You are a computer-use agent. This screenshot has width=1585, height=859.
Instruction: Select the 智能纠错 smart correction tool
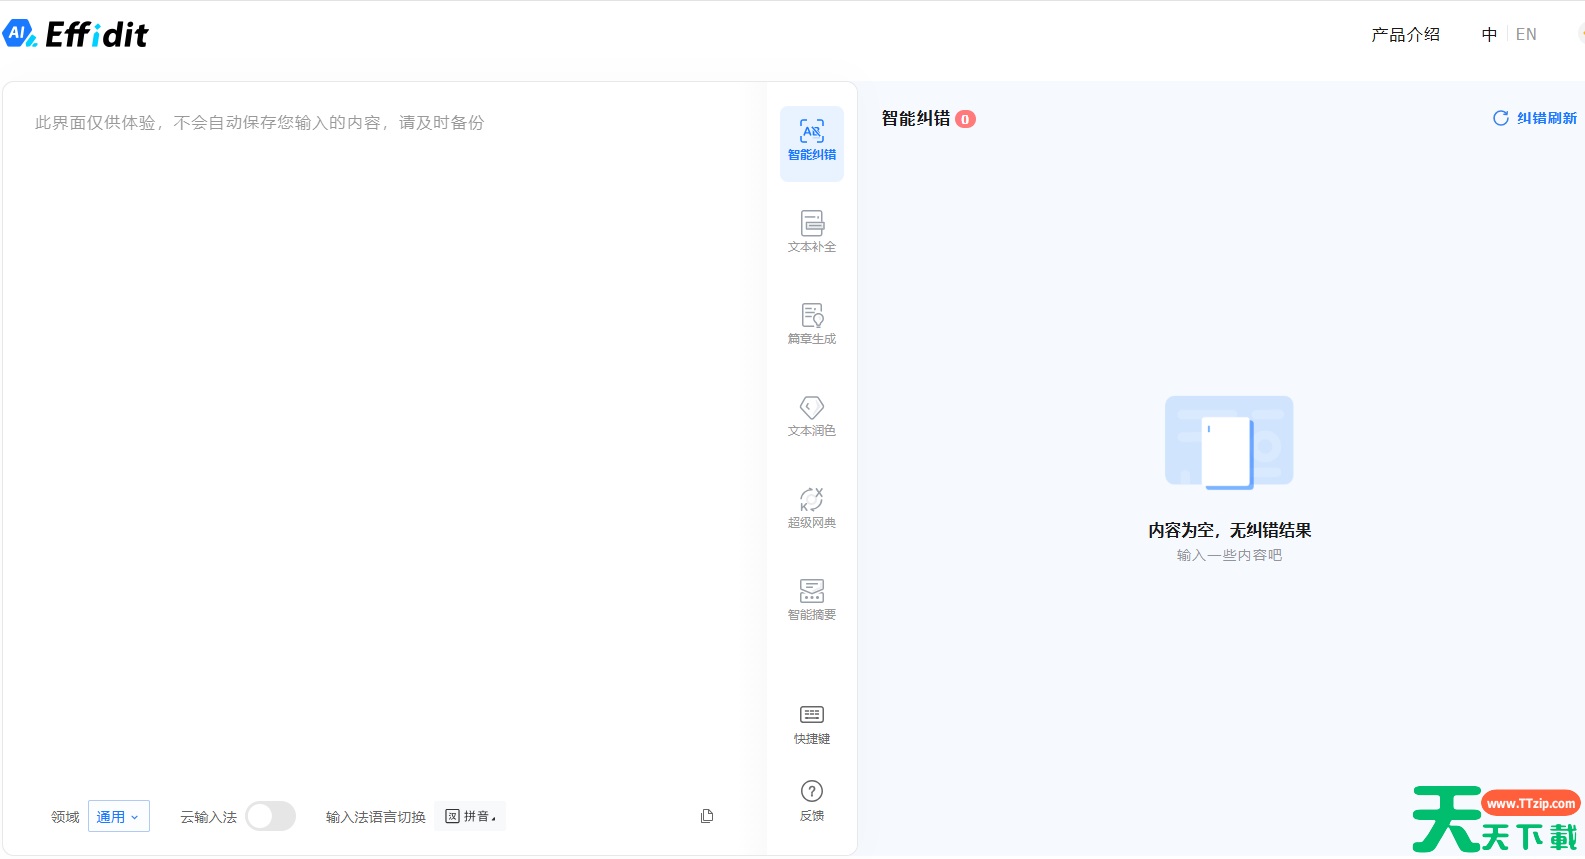pos(811,142)
